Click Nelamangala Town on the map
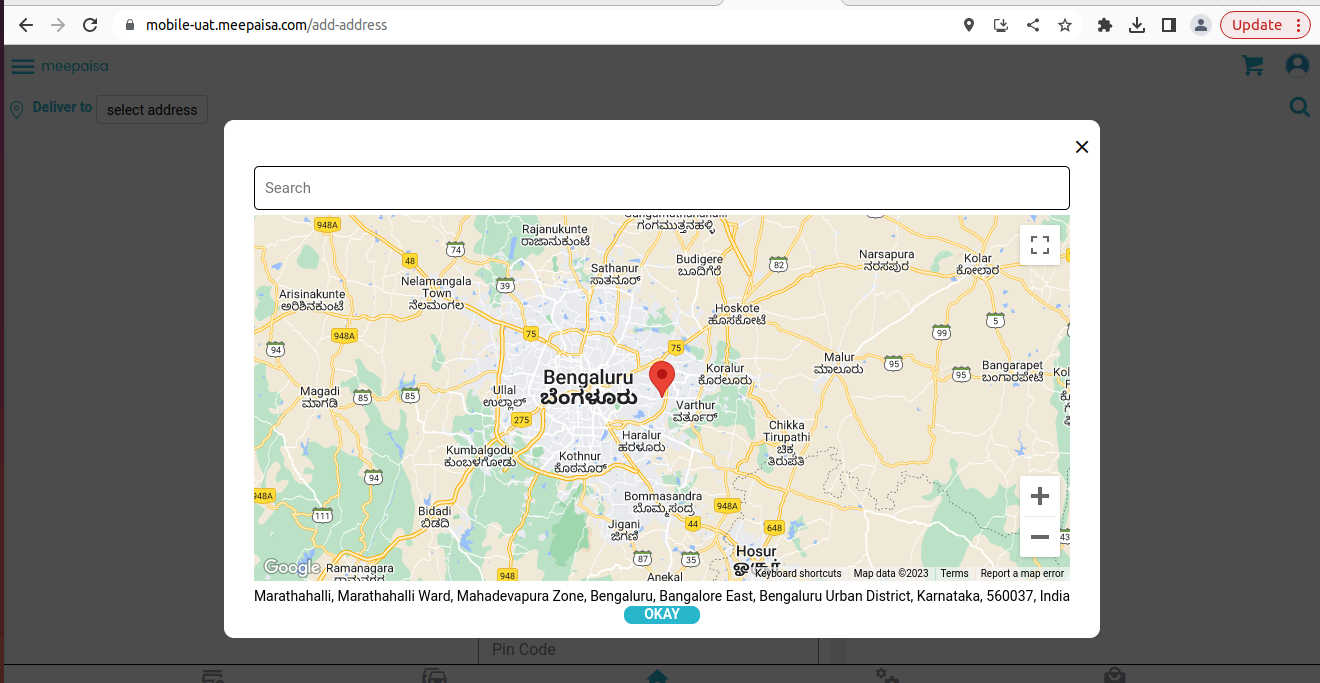The image size is (1320, 683). pos(437,293)
